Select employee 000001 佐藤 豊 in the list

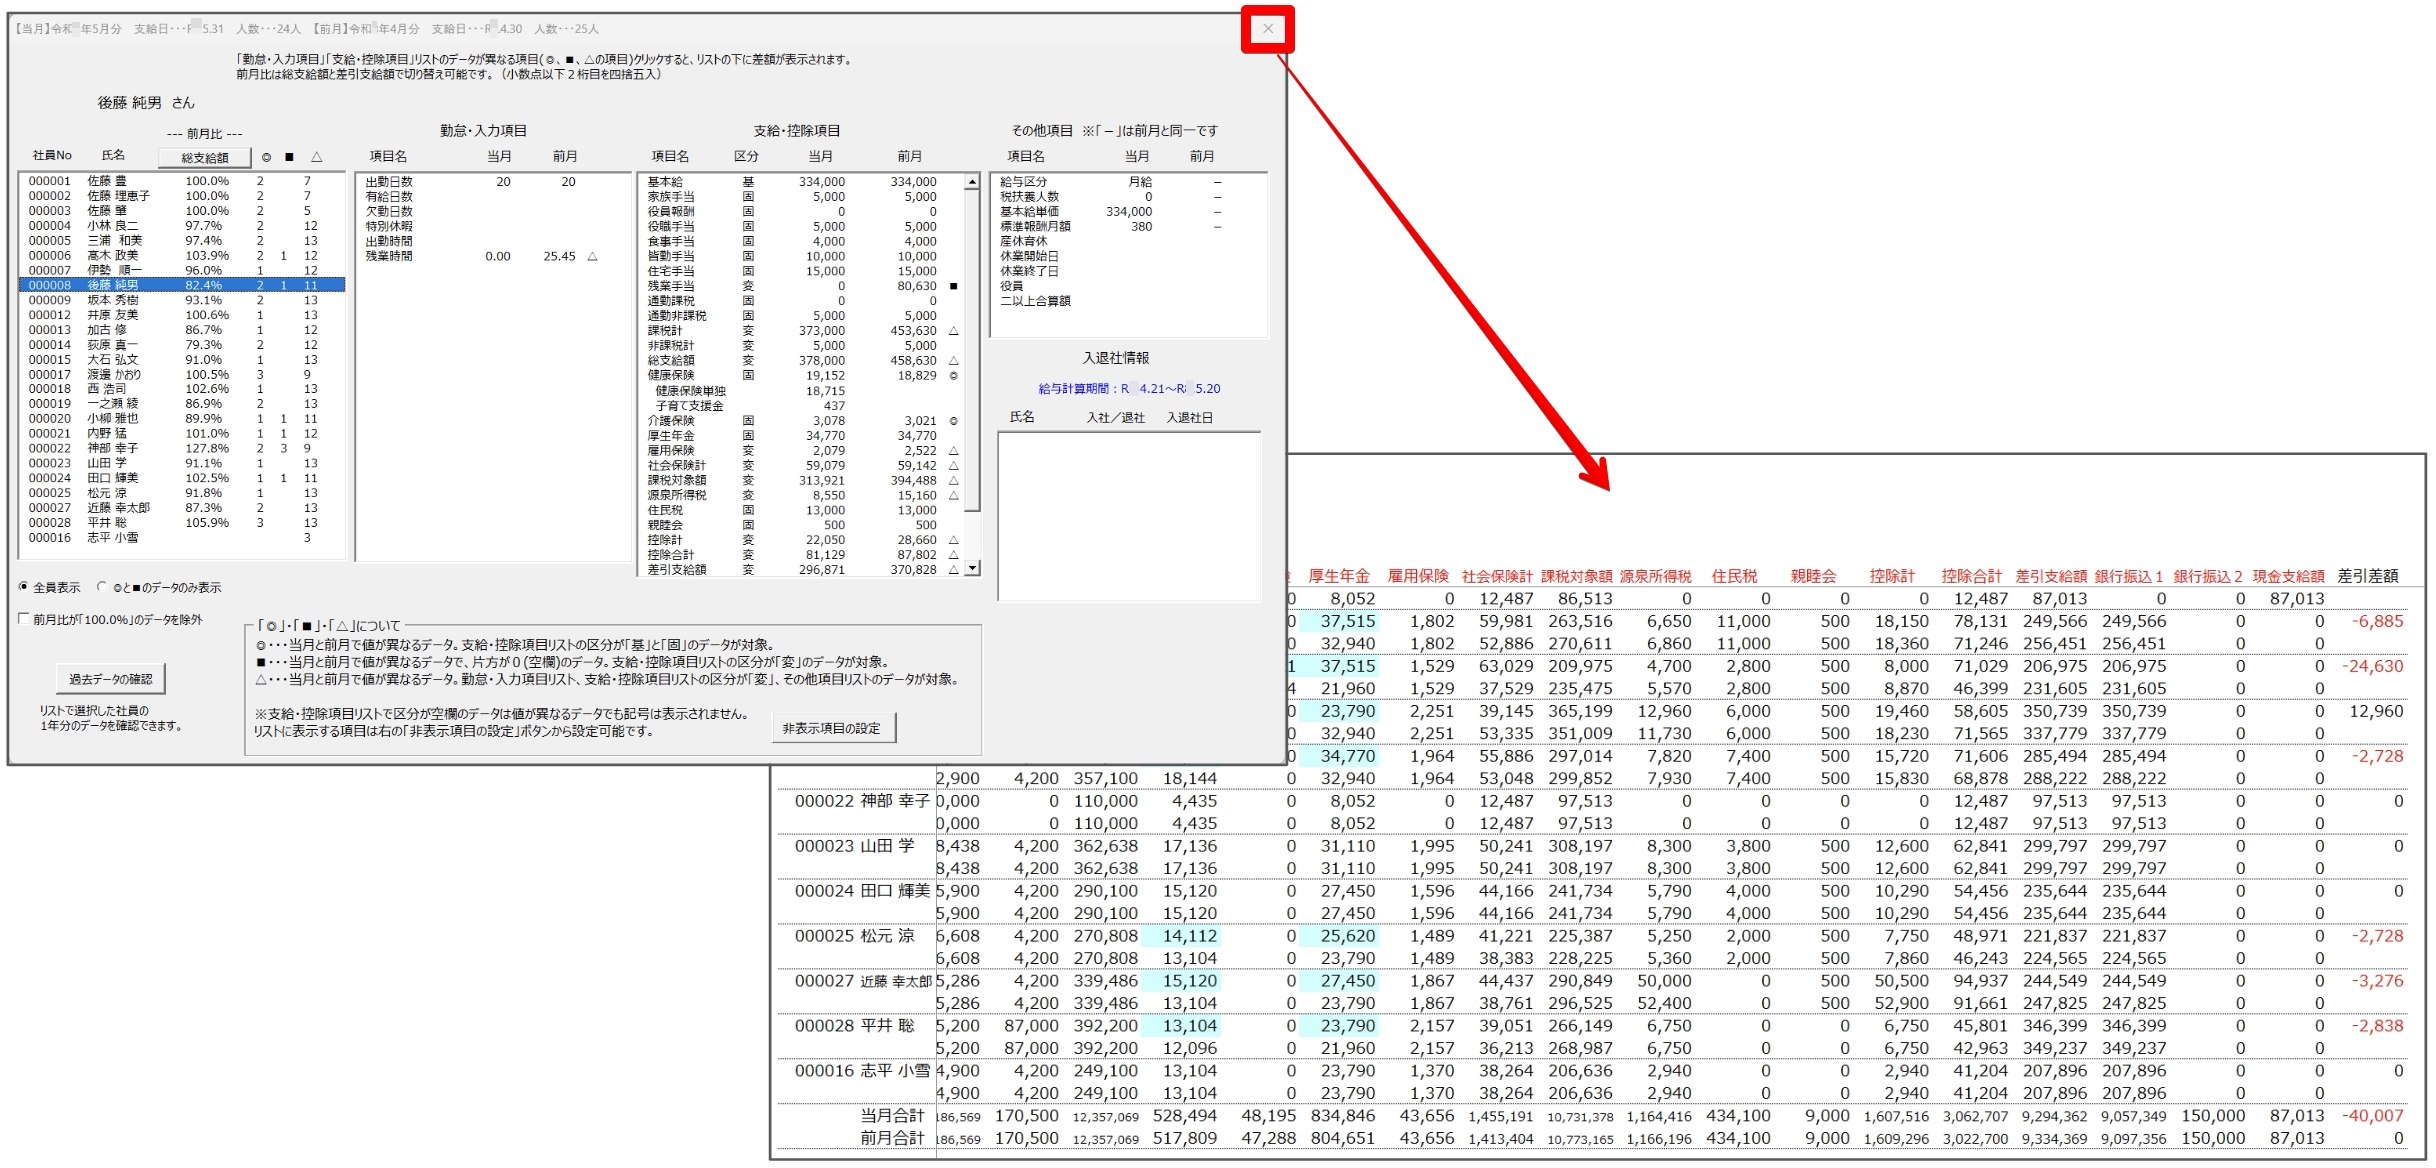click(x=181, y=181)
